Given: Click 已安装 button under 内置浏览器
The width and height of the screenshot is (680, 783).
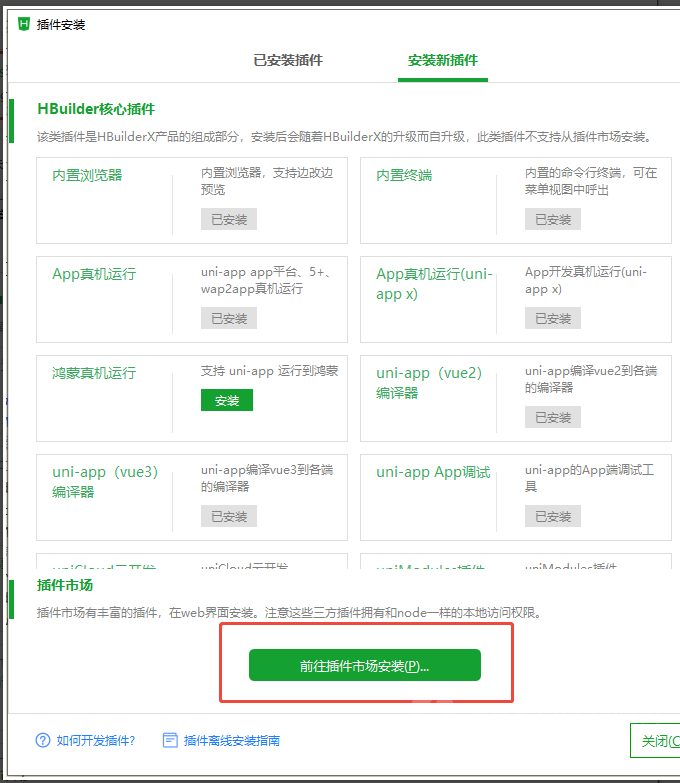Looking at the screenshot, I should pyautogui.click(x=229, y=219).
